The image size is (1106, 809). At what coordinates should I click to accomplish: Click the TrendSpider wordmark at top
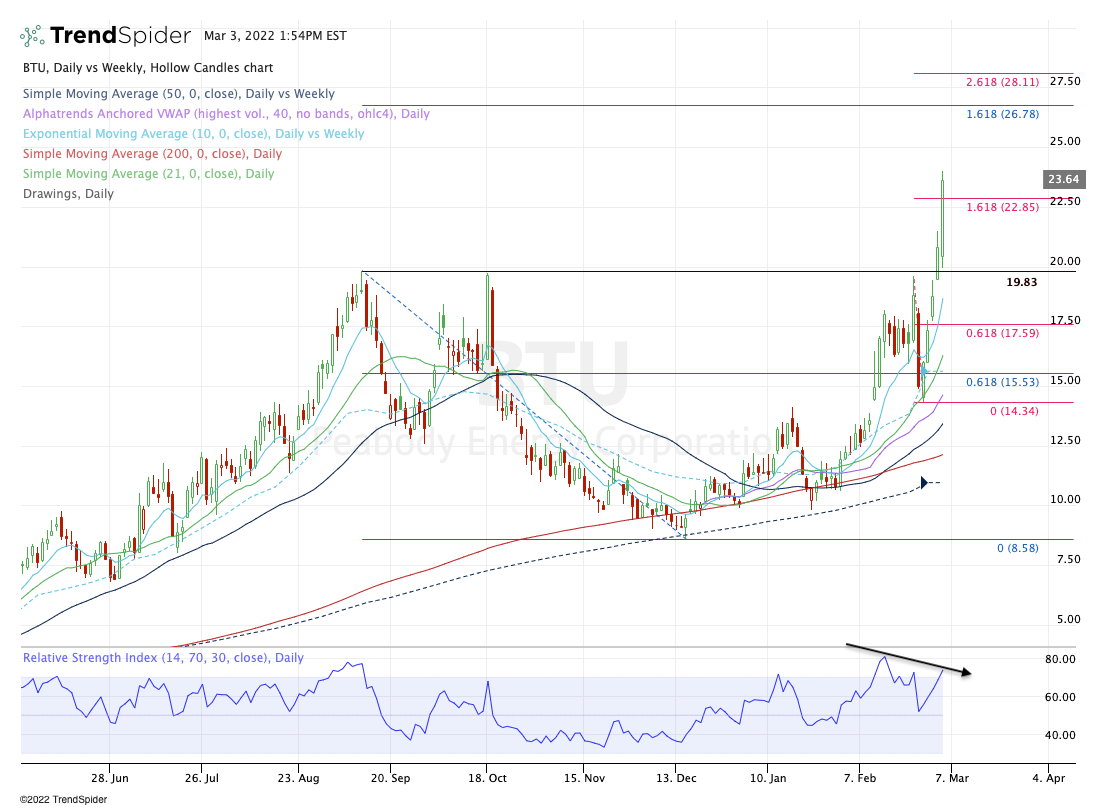point(120,36)
